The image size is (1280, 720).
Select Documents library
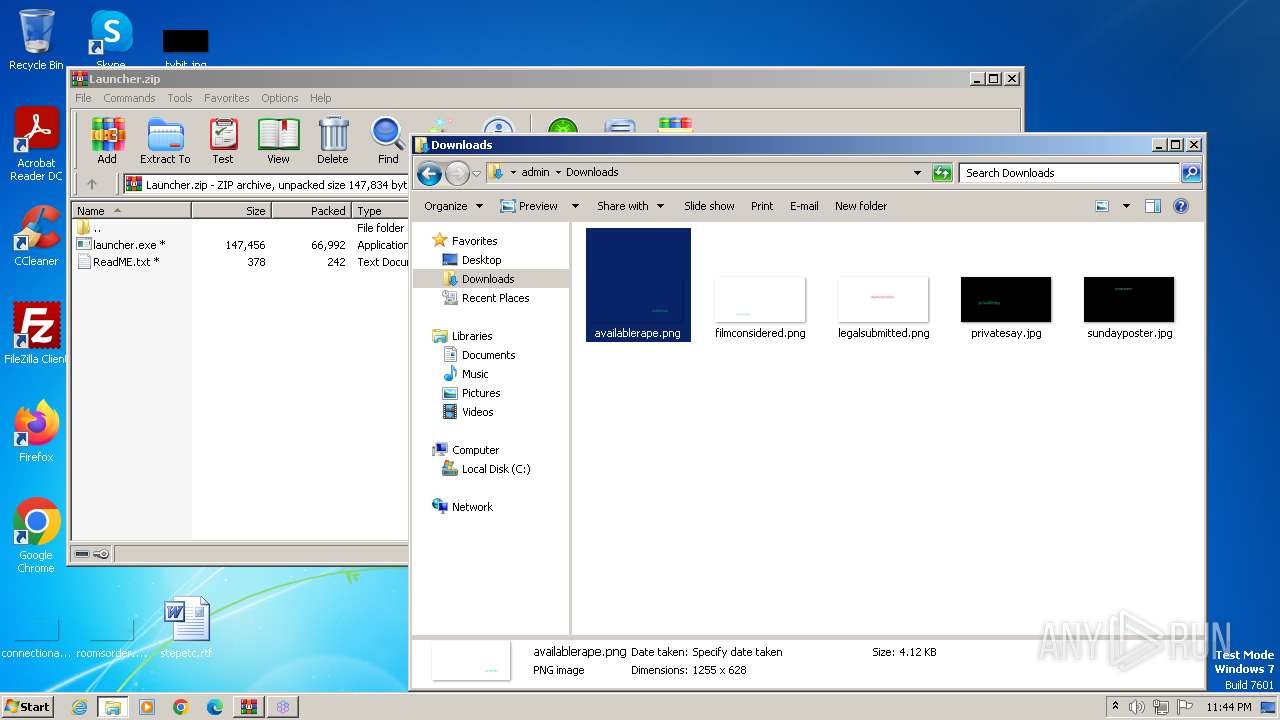click(488, 355)
